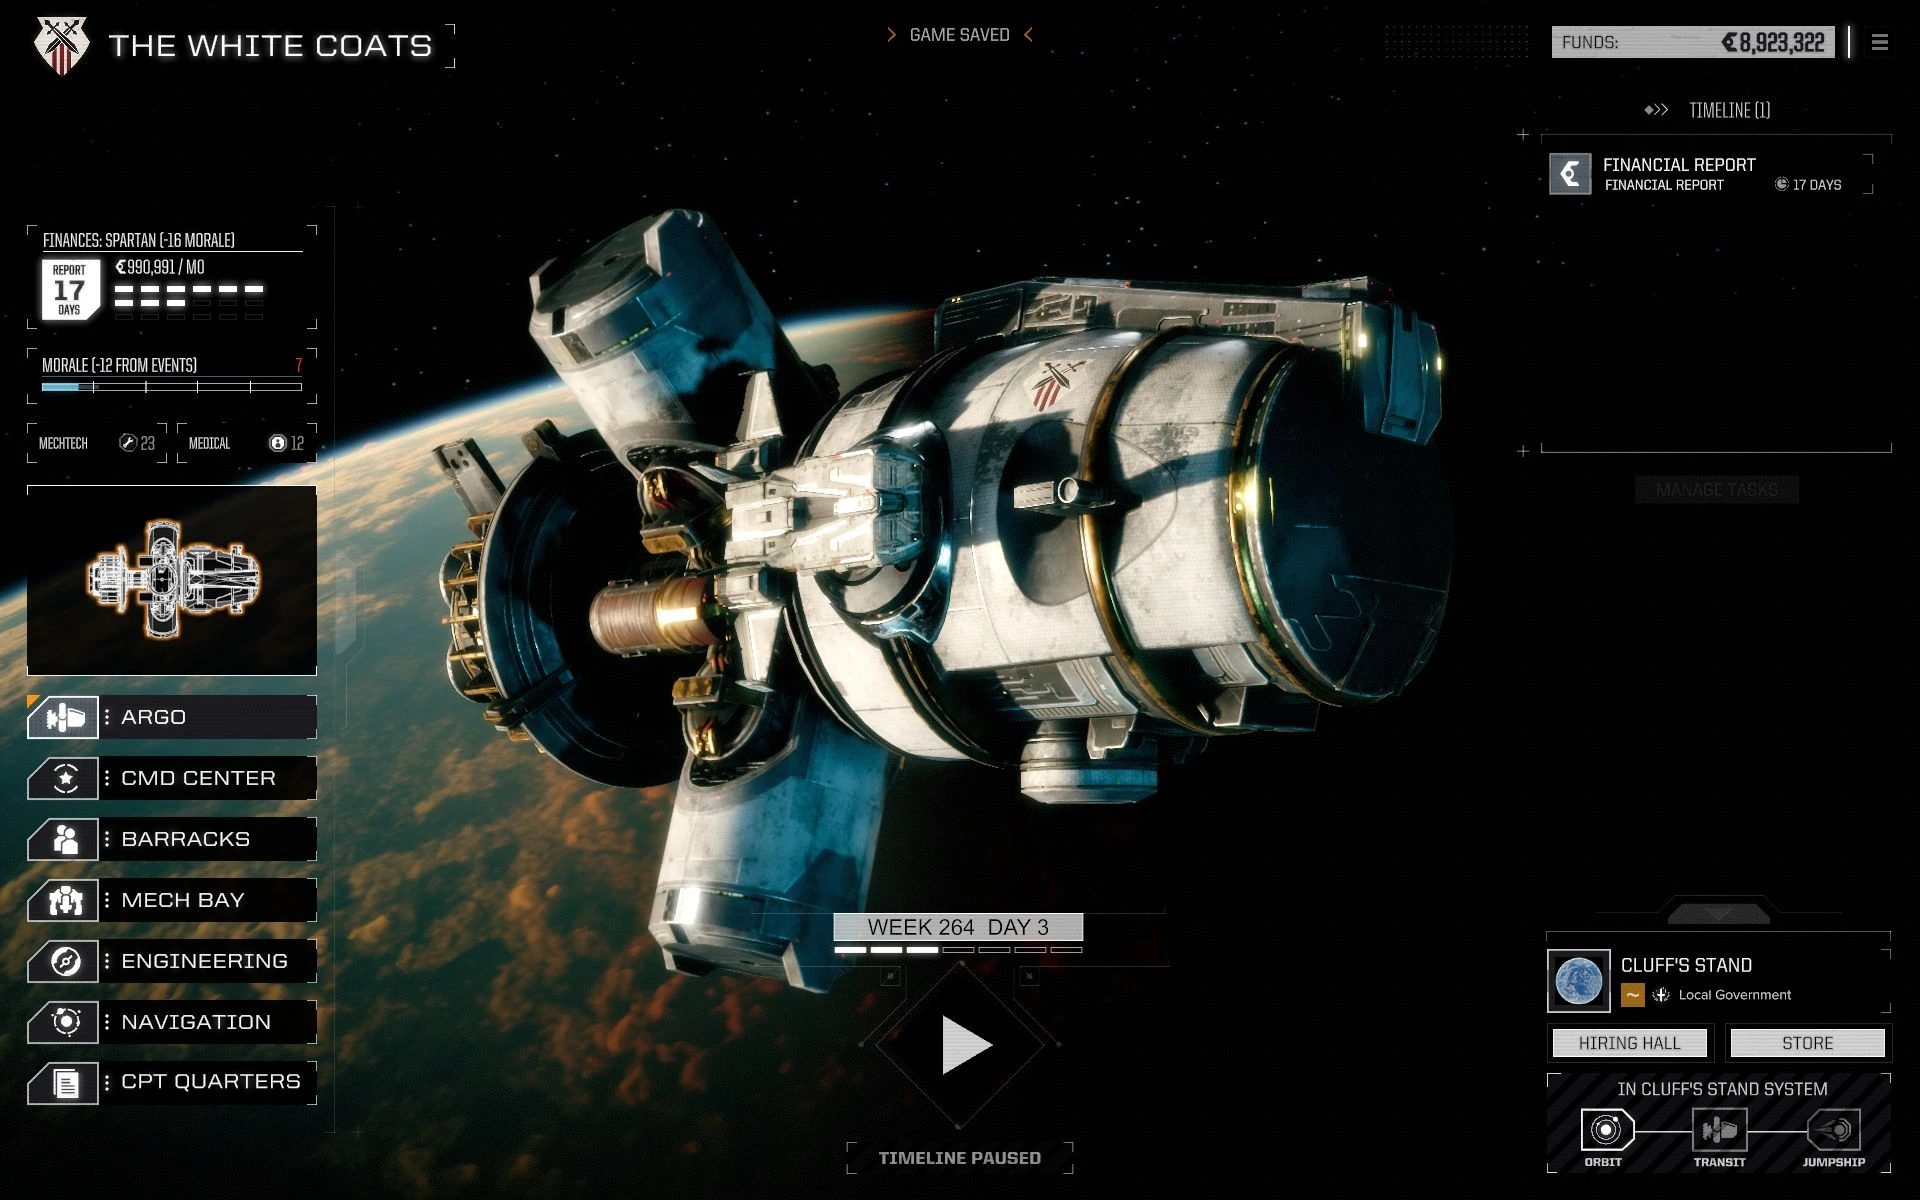This screenshot has height=1200, width=1920.
Task: Click the timeline arrows icon beside Timeline
Action: [1656, 110]
